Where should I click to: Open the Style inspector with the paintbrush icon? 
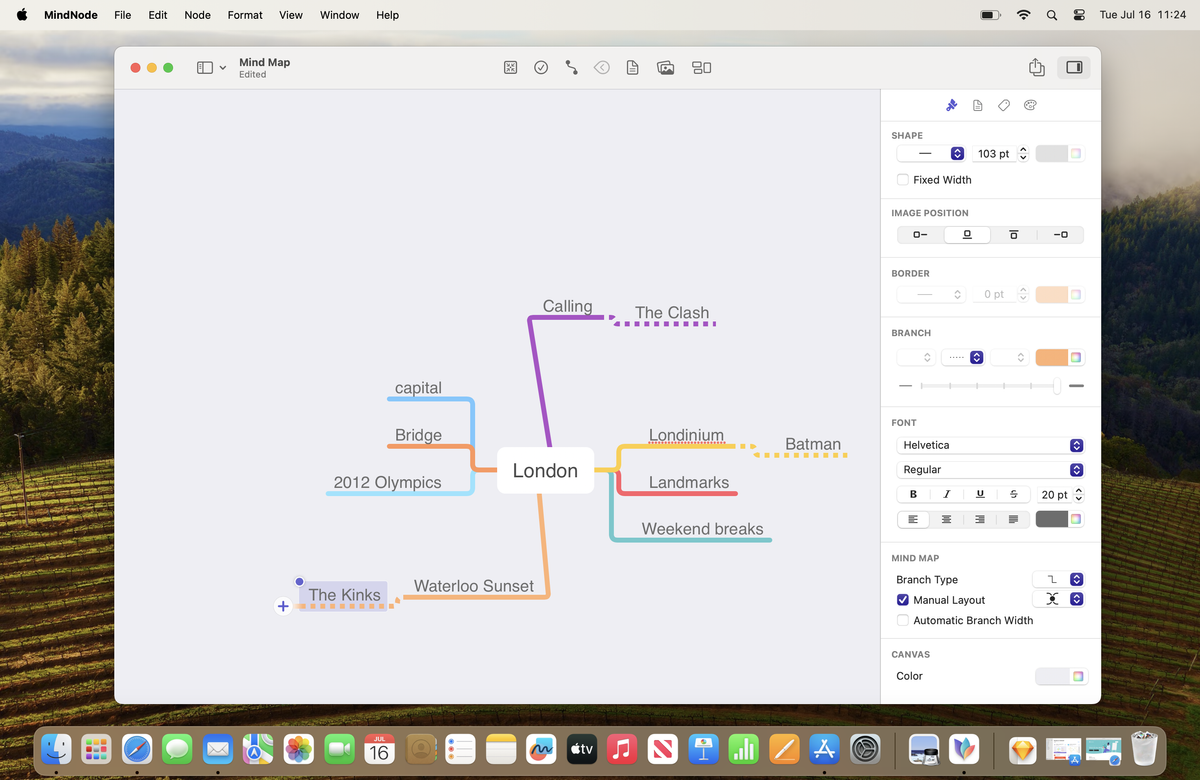(x=951, y=105)
